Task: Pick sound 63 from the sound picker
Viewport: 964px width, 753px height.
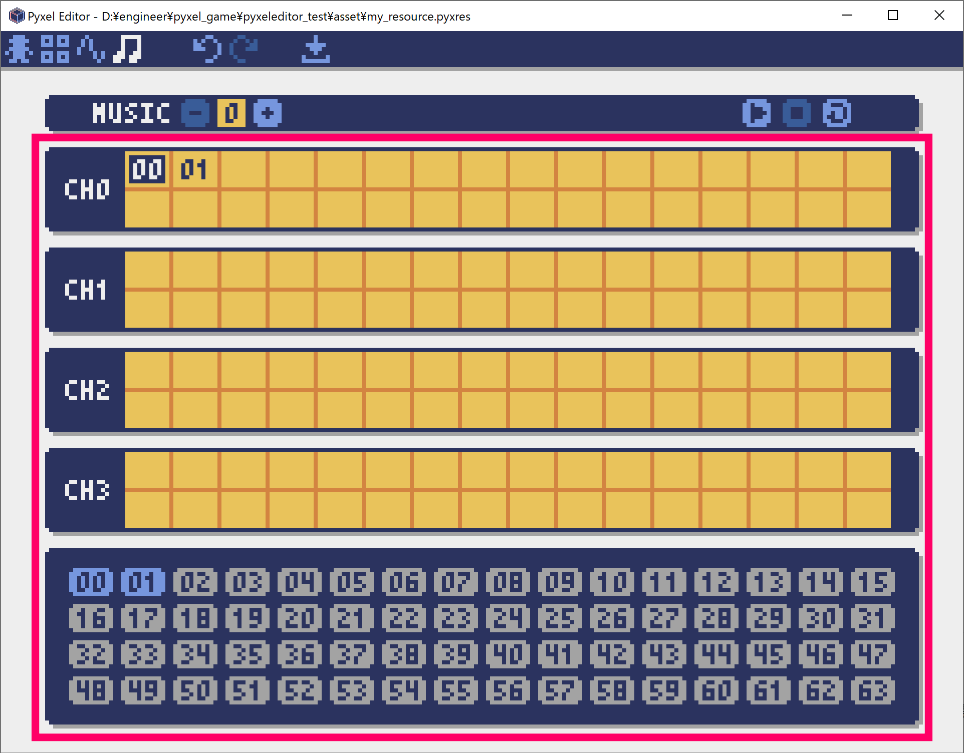Action: (x=874, y=691)
